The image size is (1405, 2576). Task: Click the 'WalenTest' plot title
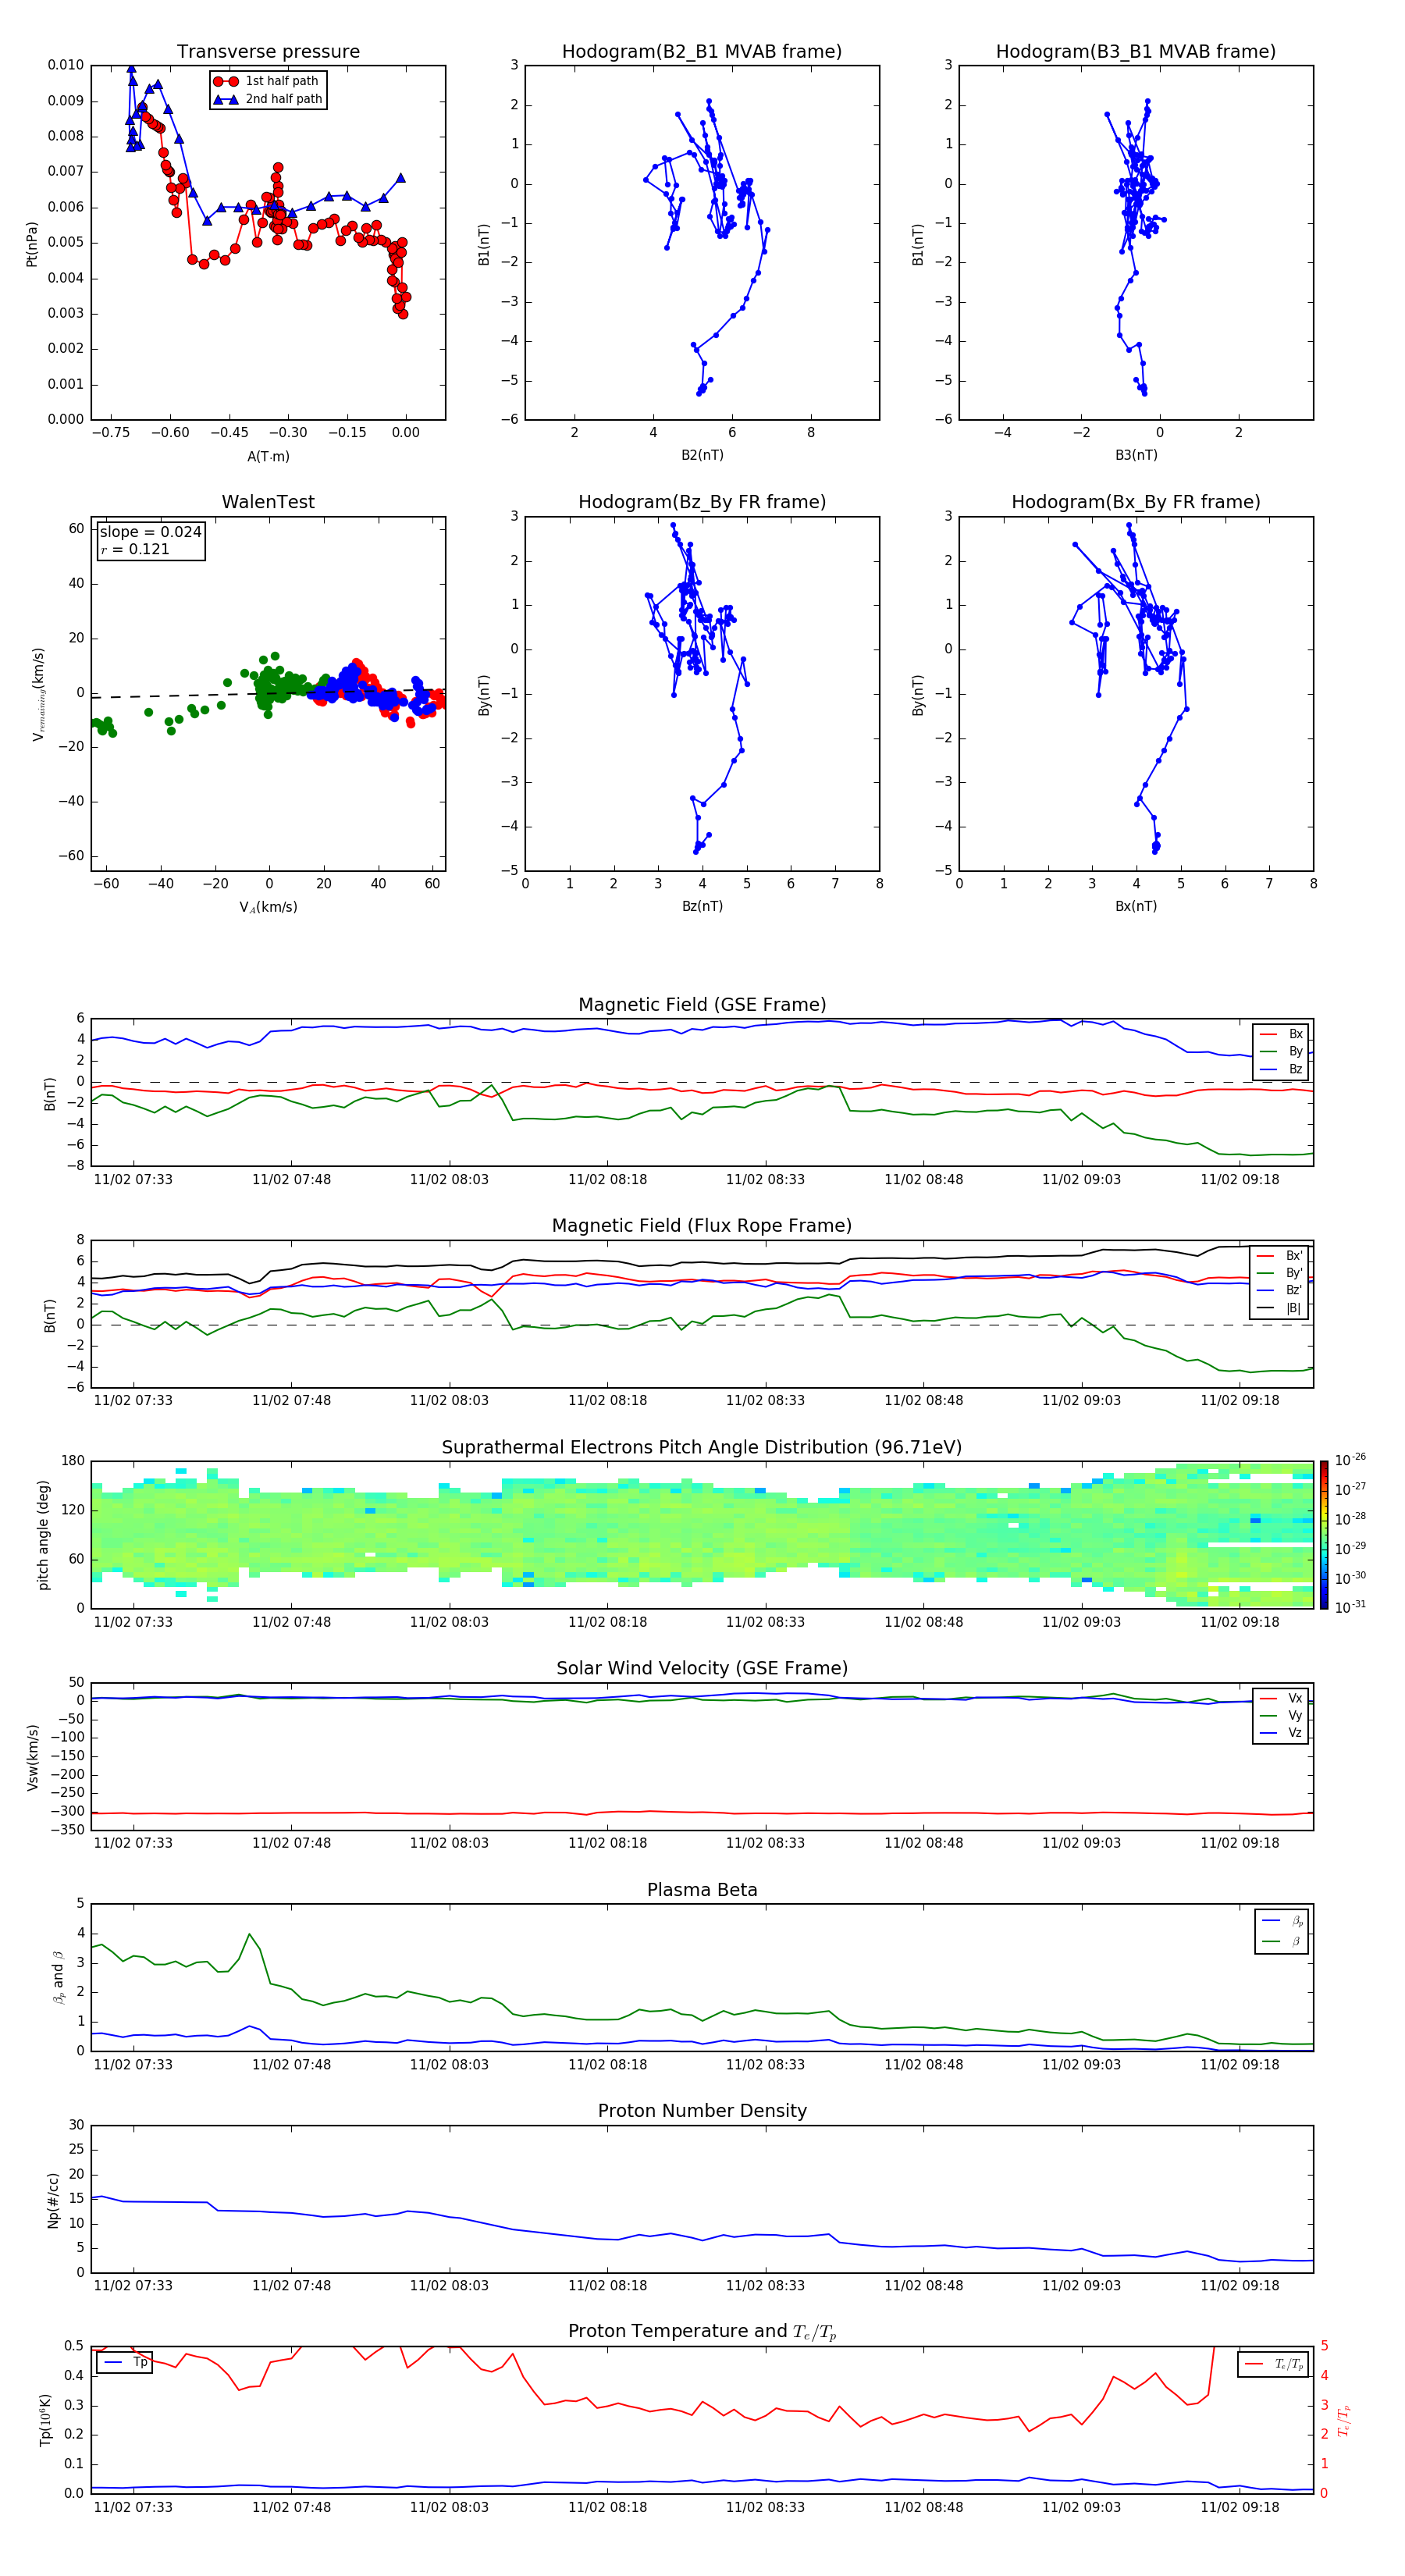pyautogui.click(x=268, y=502)
